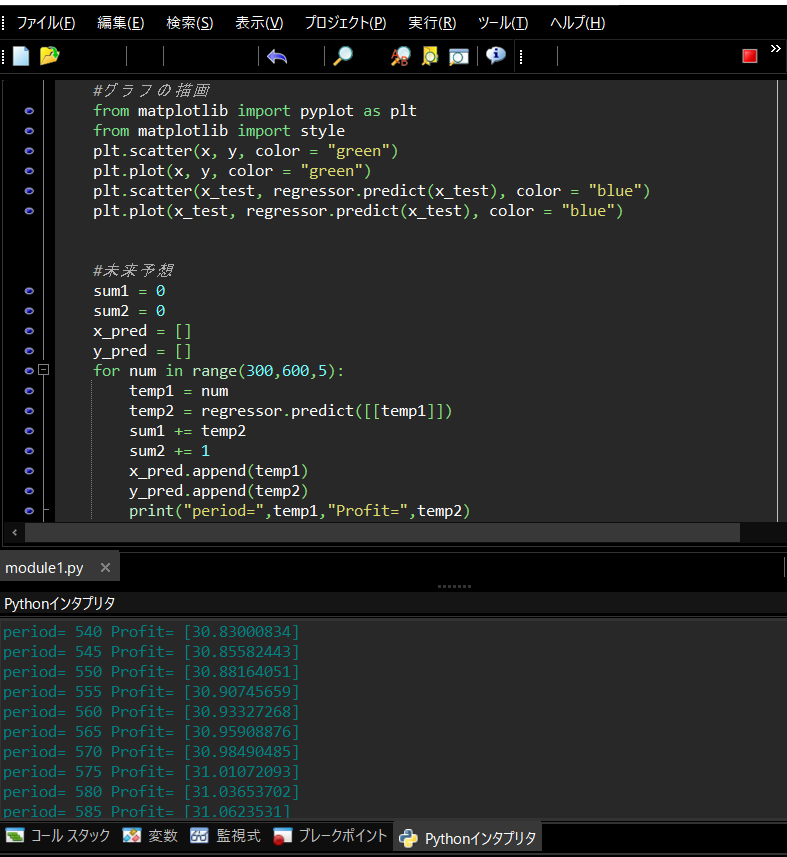Image resolution: width=787 pixels, height=857 pixels.
Task: Click the period= 540 output line
Action: tap(151, 632)
